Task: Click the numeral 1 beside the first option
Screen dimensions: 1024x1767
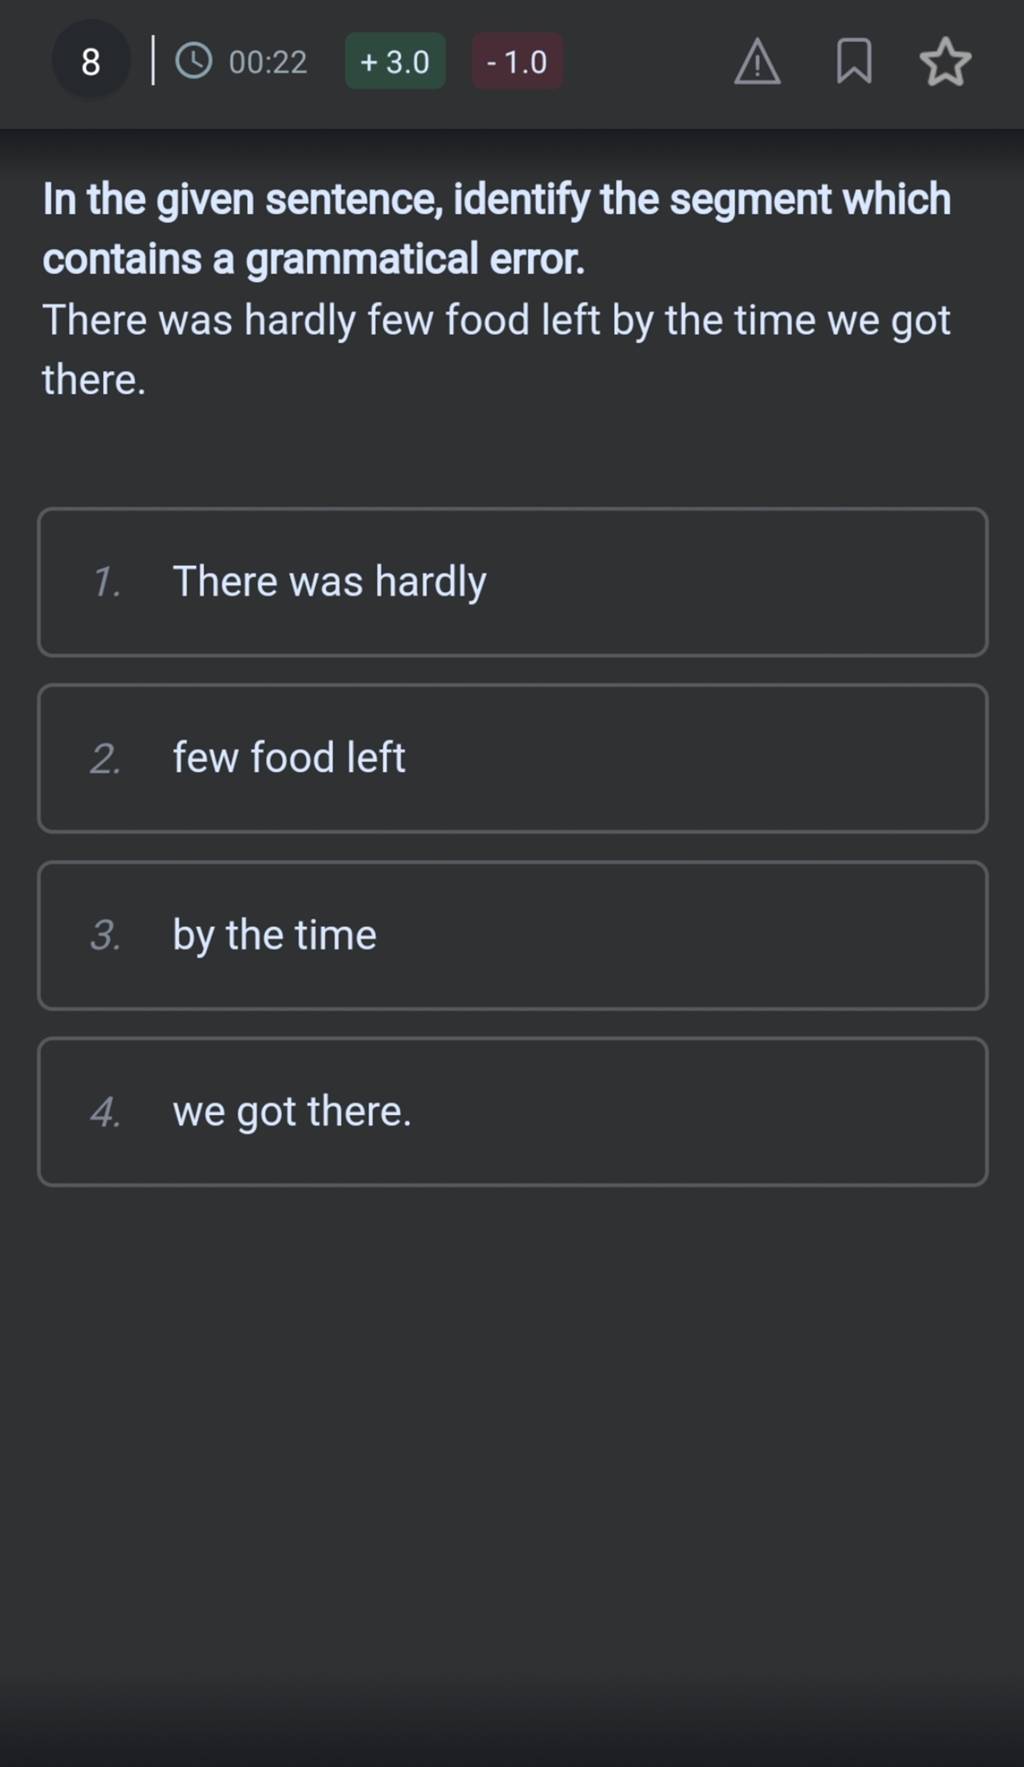Action: [x=105, y=582]
